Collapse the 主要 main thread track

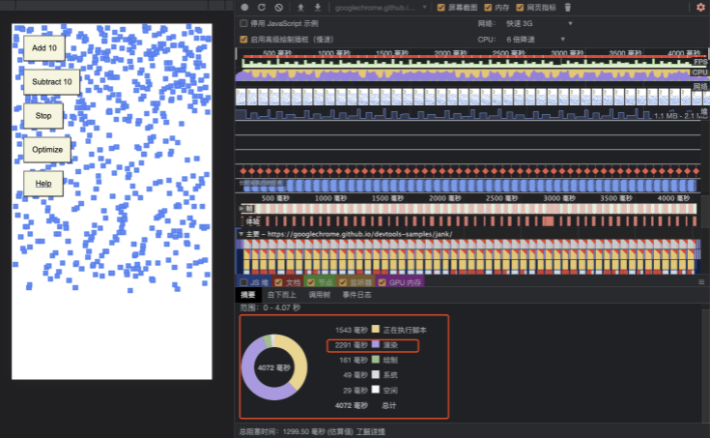point(241,234)
